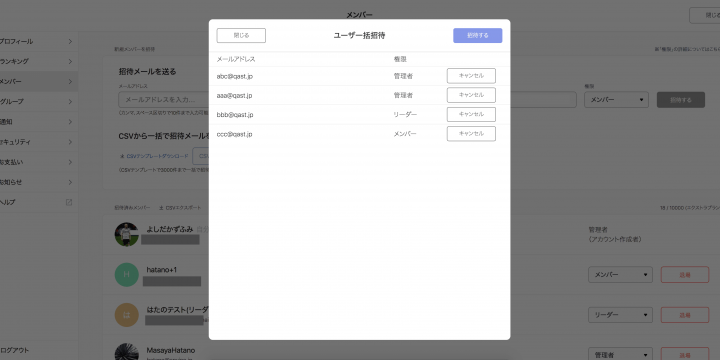Select the bbb@qast.jp email text

[x=235, y=115]
